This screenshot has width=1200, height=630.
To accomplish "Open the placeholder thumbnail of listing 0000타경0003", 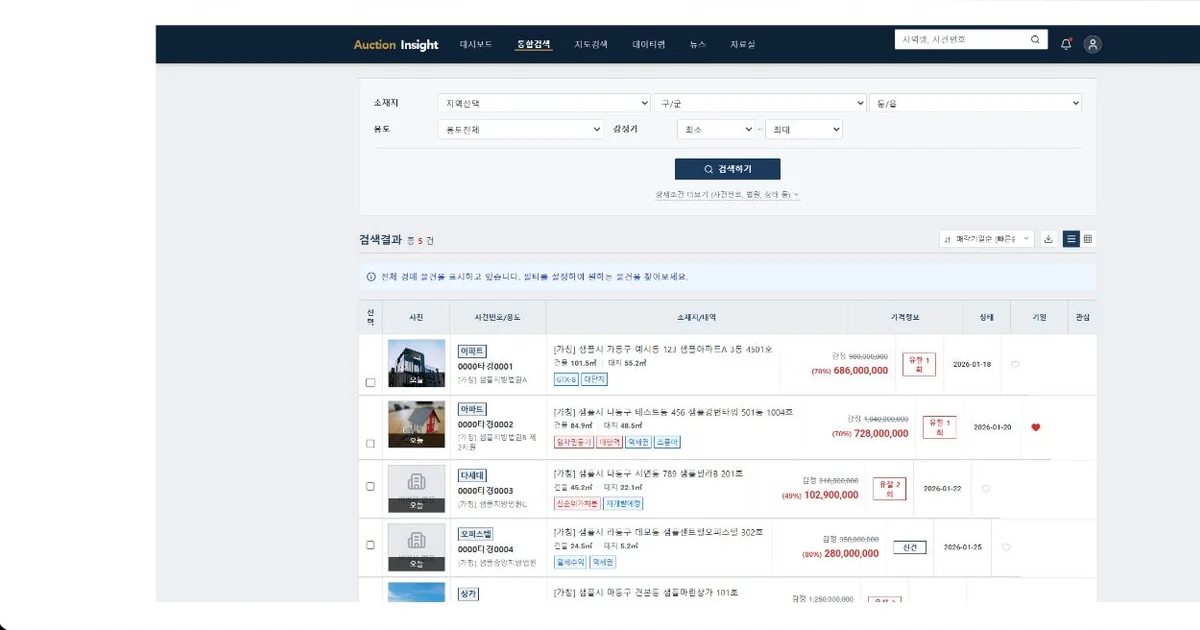I will (x=416, y=489).
